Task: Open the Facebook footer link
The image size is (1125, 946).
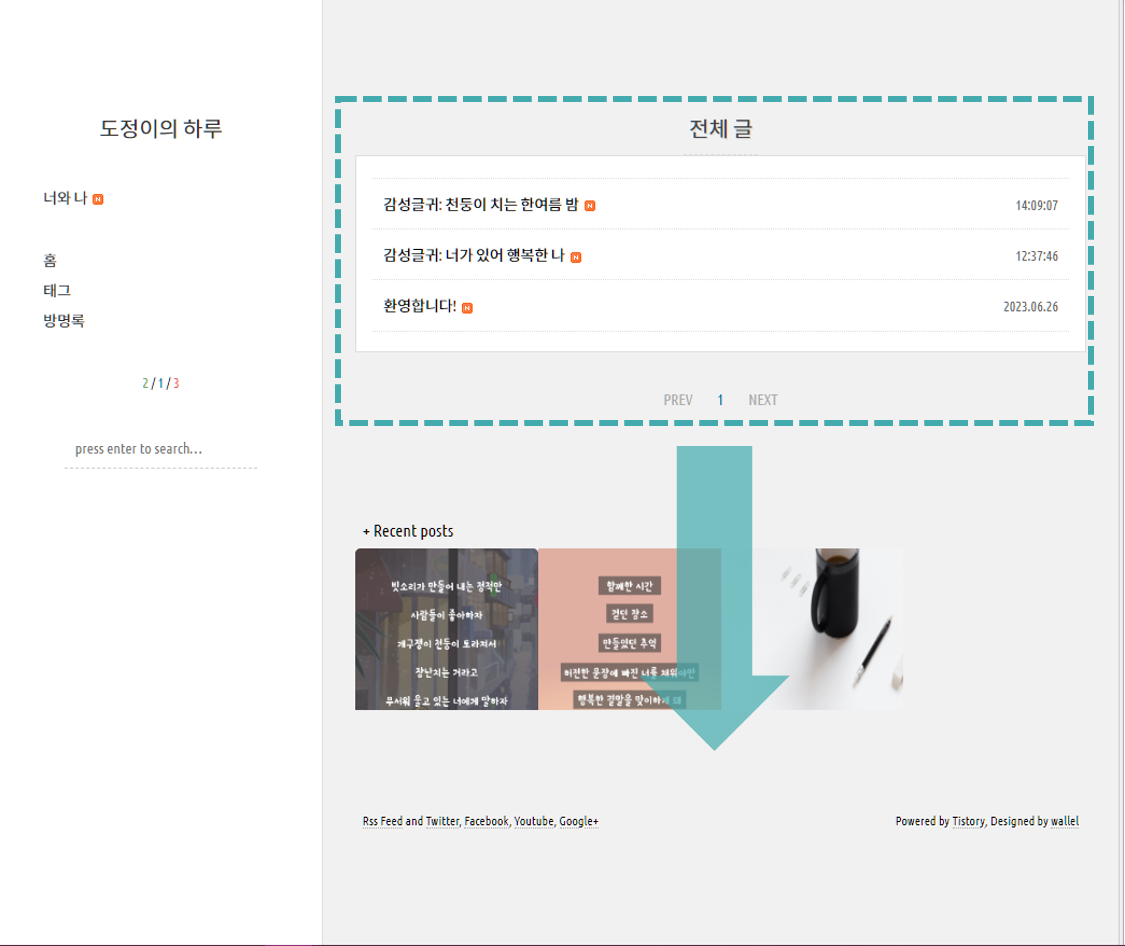Action: click(485, 821)
